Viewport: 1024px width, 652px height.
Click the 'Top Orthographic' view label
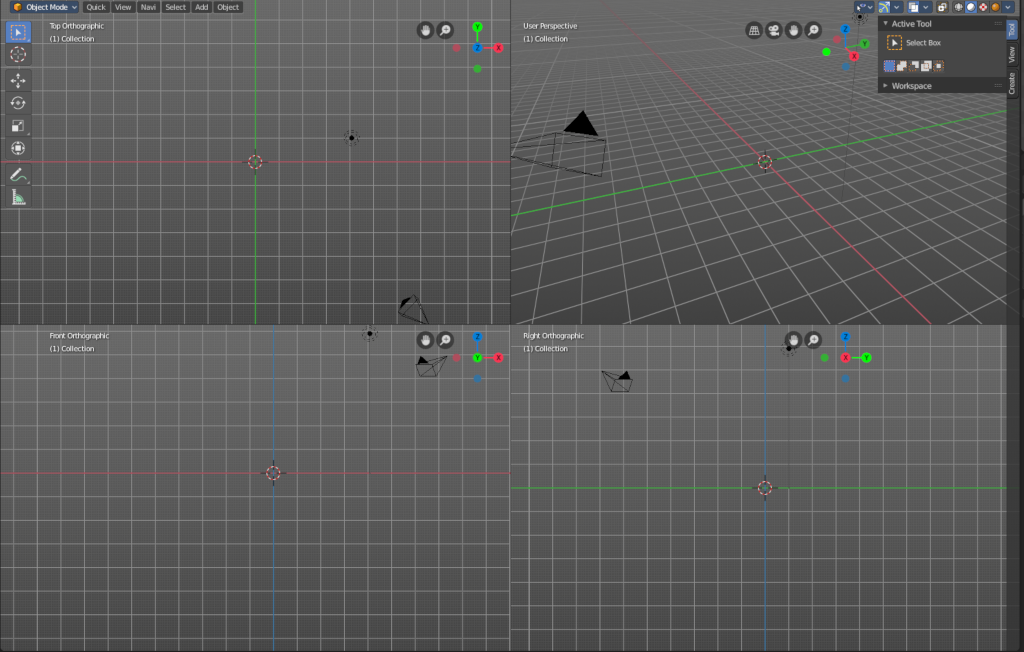point(76,26)
